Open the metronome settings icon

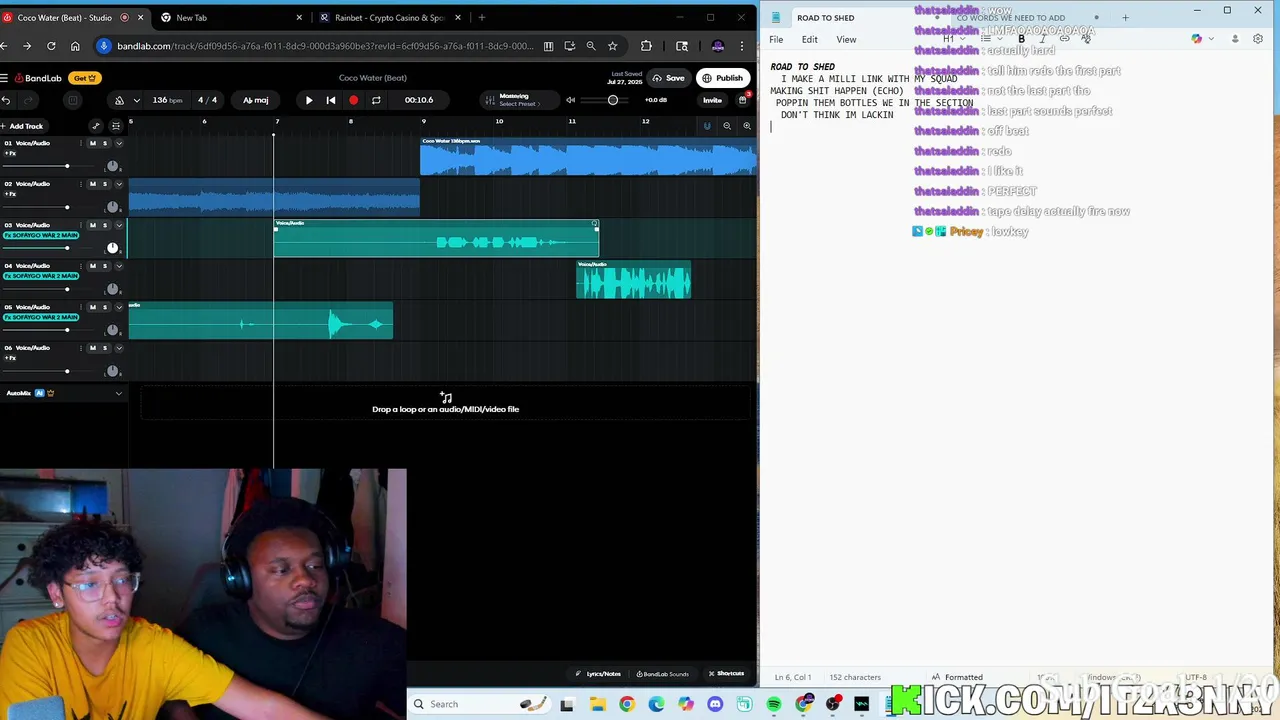tap(120, 100)
